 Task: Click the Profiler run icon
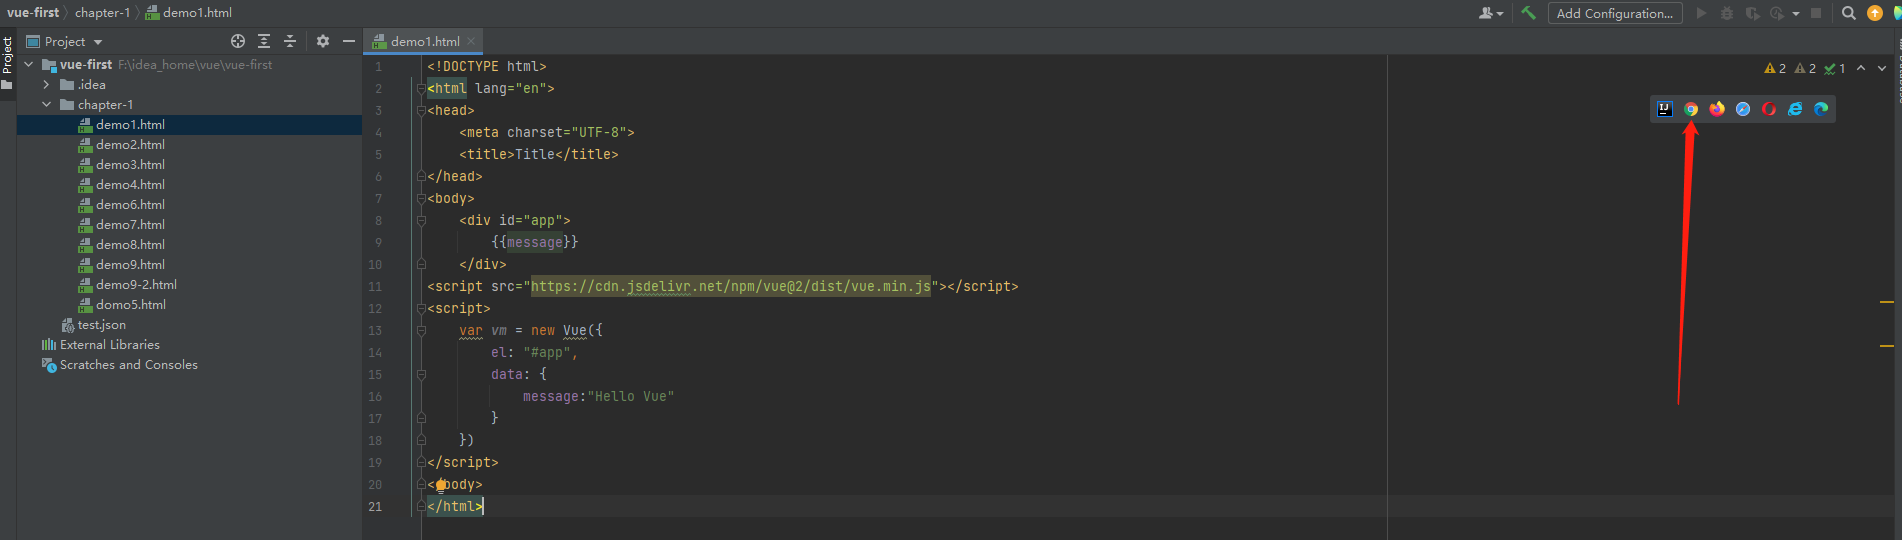1777,13
